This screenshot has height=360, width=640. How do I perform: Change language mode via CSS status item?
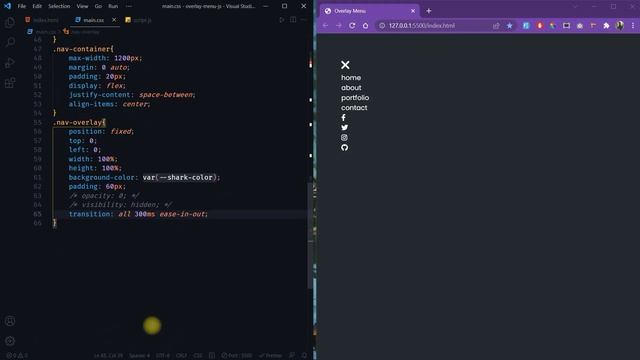tap(198, 356)
